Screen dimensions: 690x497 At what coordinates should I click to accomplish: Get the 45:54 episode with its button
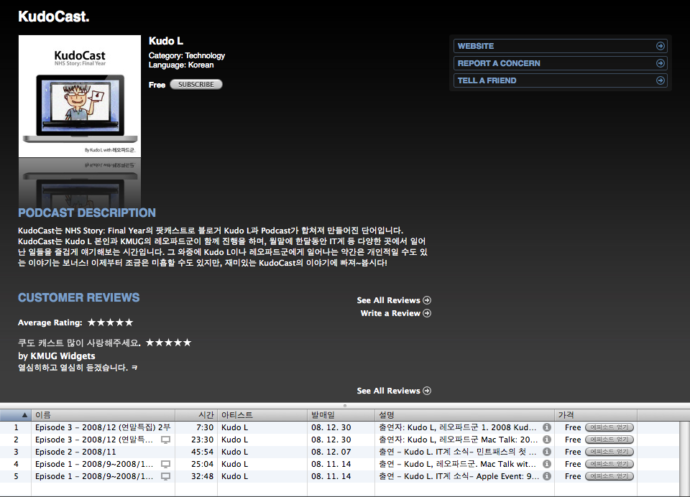click(x=609, y=452)
